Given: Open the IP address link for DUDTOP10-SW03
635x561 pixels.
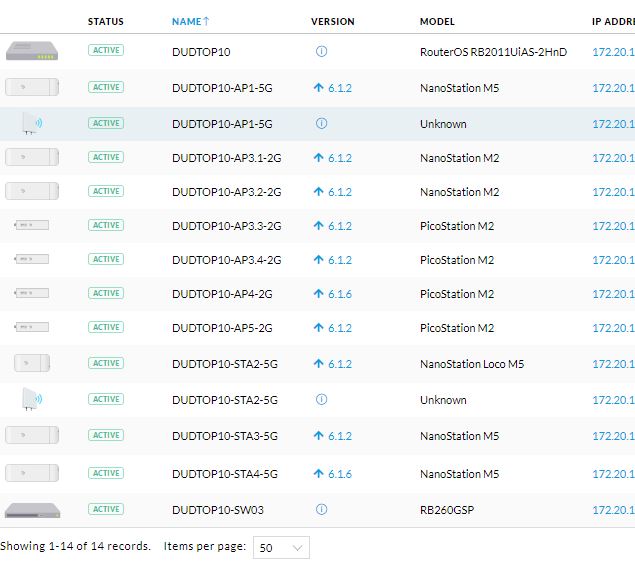Looking at the screenshot, I should [613, 510].
